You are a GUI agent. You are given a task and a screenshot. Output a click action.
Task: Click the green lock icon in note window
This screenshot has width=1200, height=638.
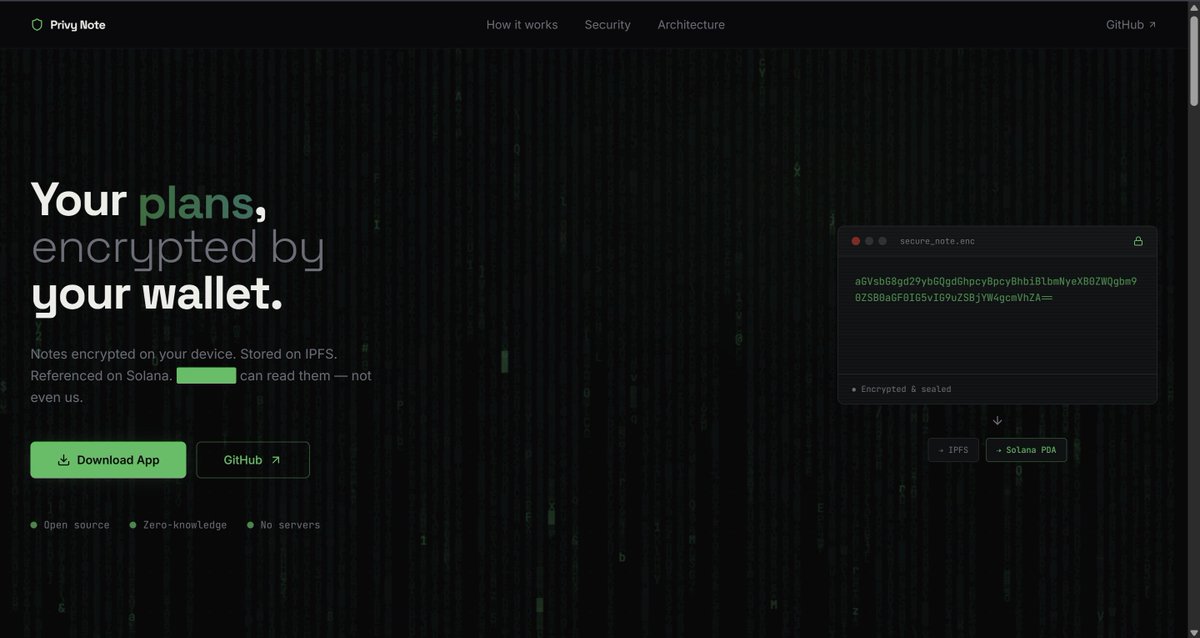tap(1138, 241)
